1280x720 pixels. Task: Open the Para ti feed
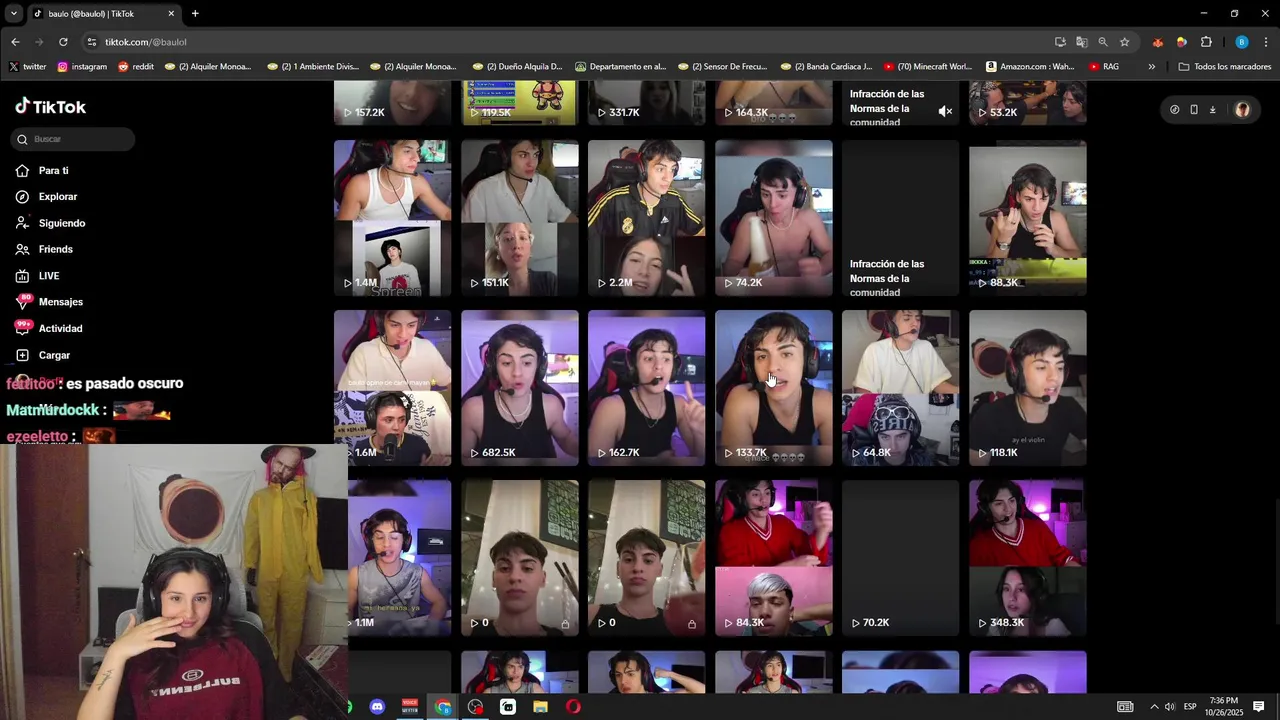(53, 171)
